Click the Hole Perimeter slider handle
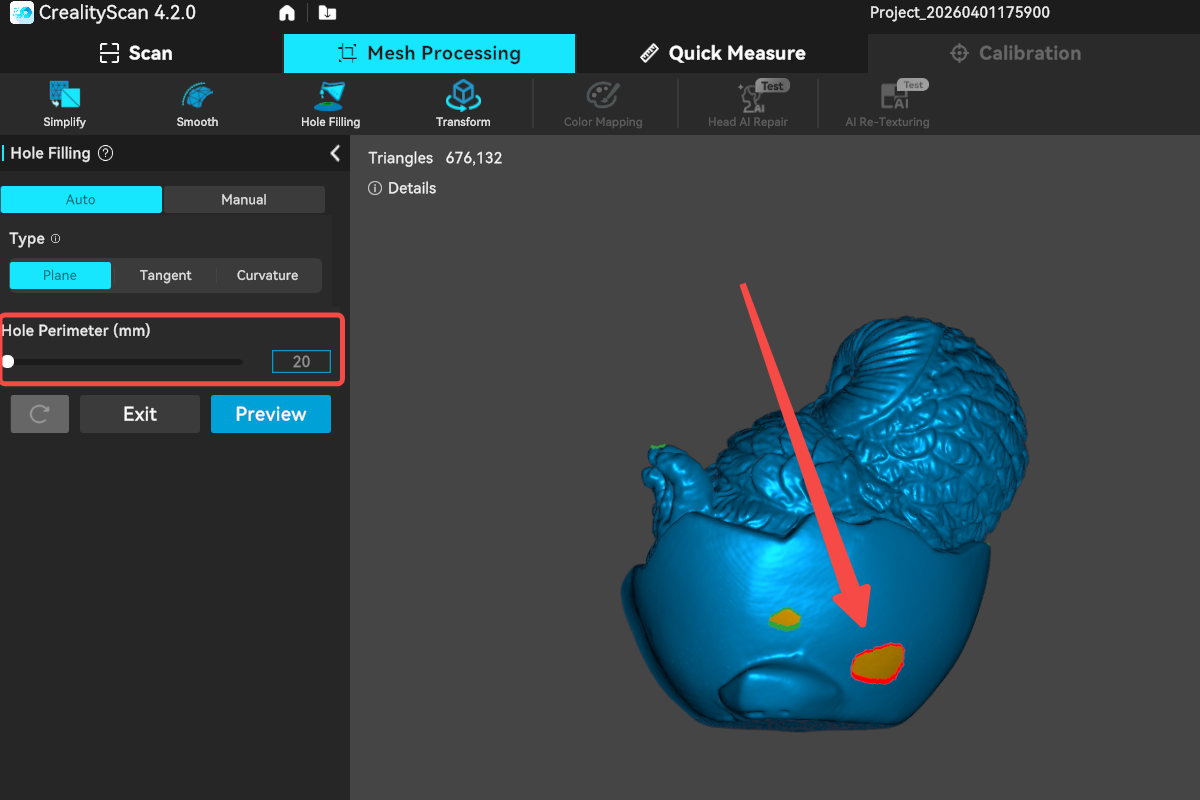1200x800 pixels. coord(8,362)
